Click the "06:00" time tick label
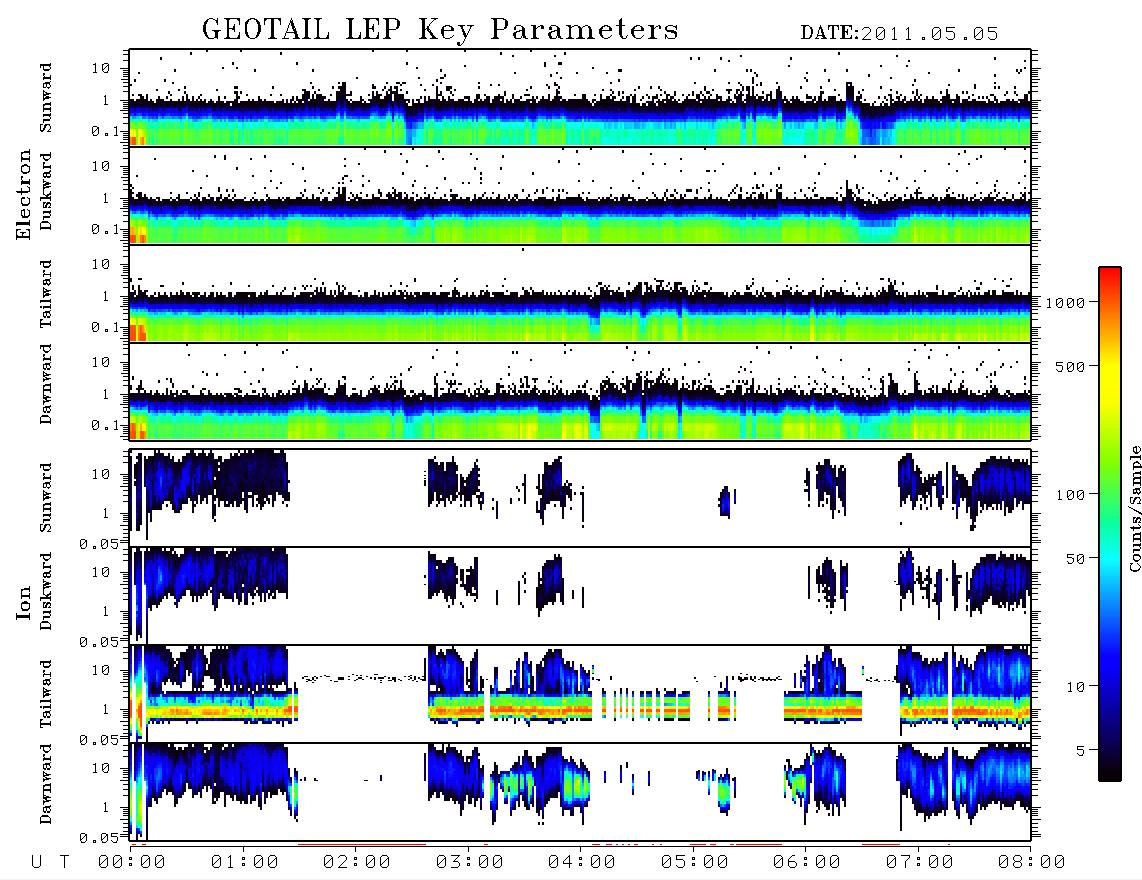This screenshot has width=1142, height=880. 807,863
